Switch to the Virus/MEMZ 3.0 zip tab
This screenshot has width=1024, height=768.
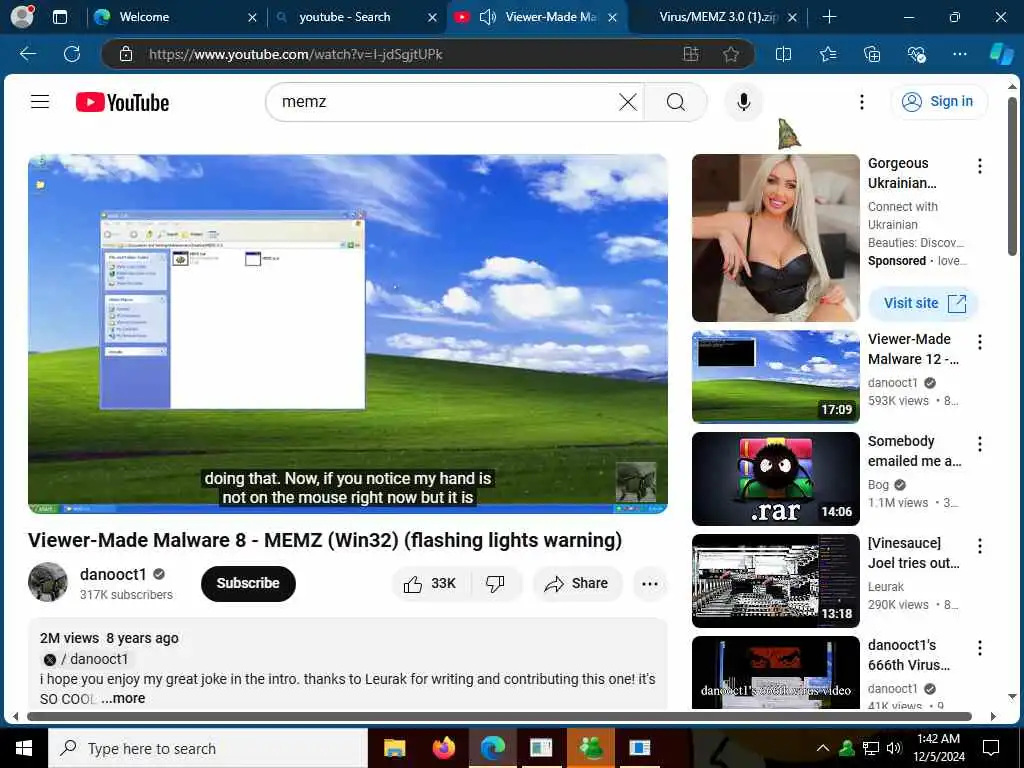tap(718, 17)
